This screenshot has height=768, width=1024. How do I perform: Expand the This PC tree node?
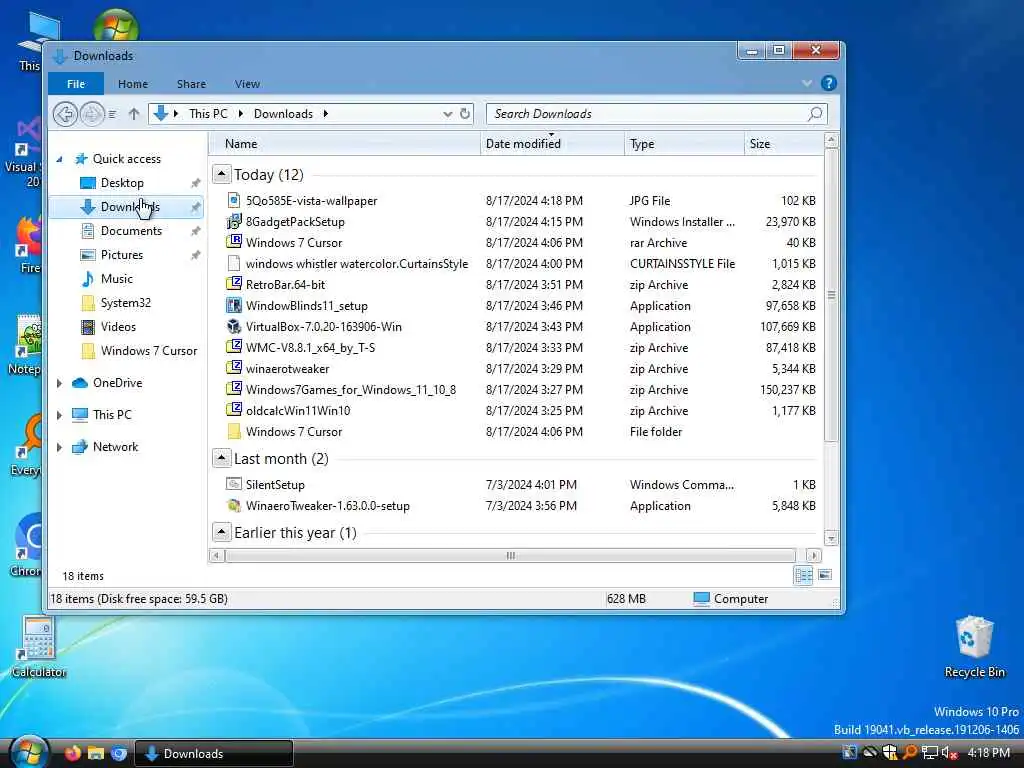(59, 415)
